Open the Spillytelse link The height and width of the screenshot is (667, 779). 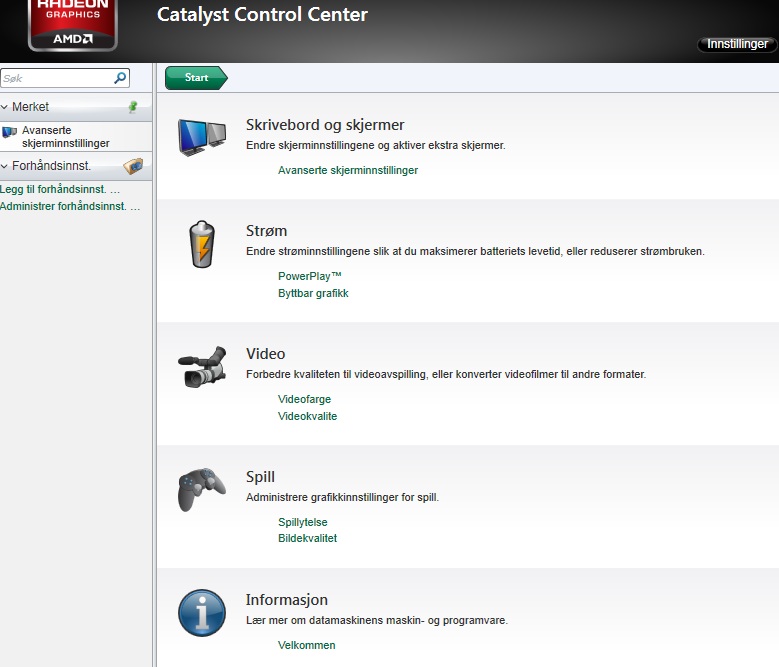pos(303,522)
